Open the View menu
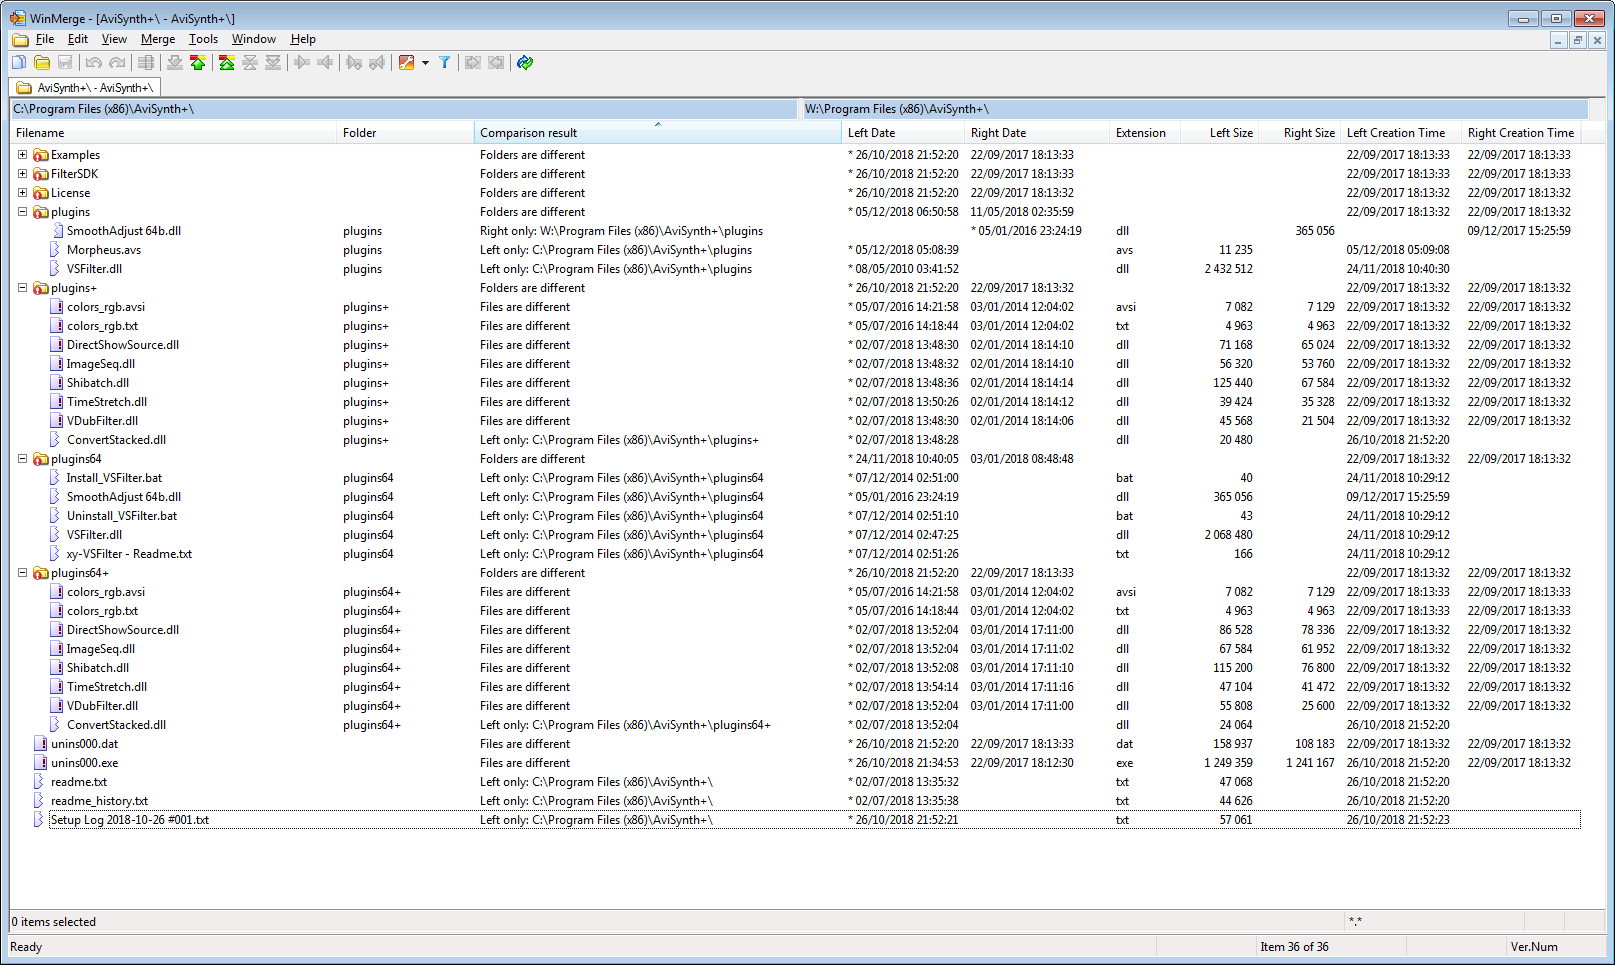This screenshot has width=1615, height=965. (x=114, y=39)
